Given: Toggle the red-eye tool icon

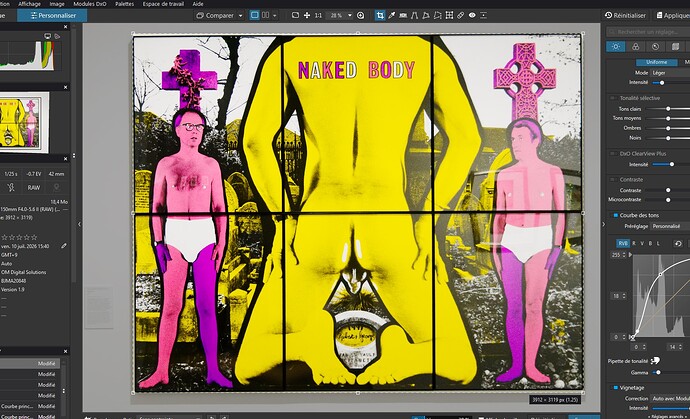Looking at the screenshot, I should point(472,15).
